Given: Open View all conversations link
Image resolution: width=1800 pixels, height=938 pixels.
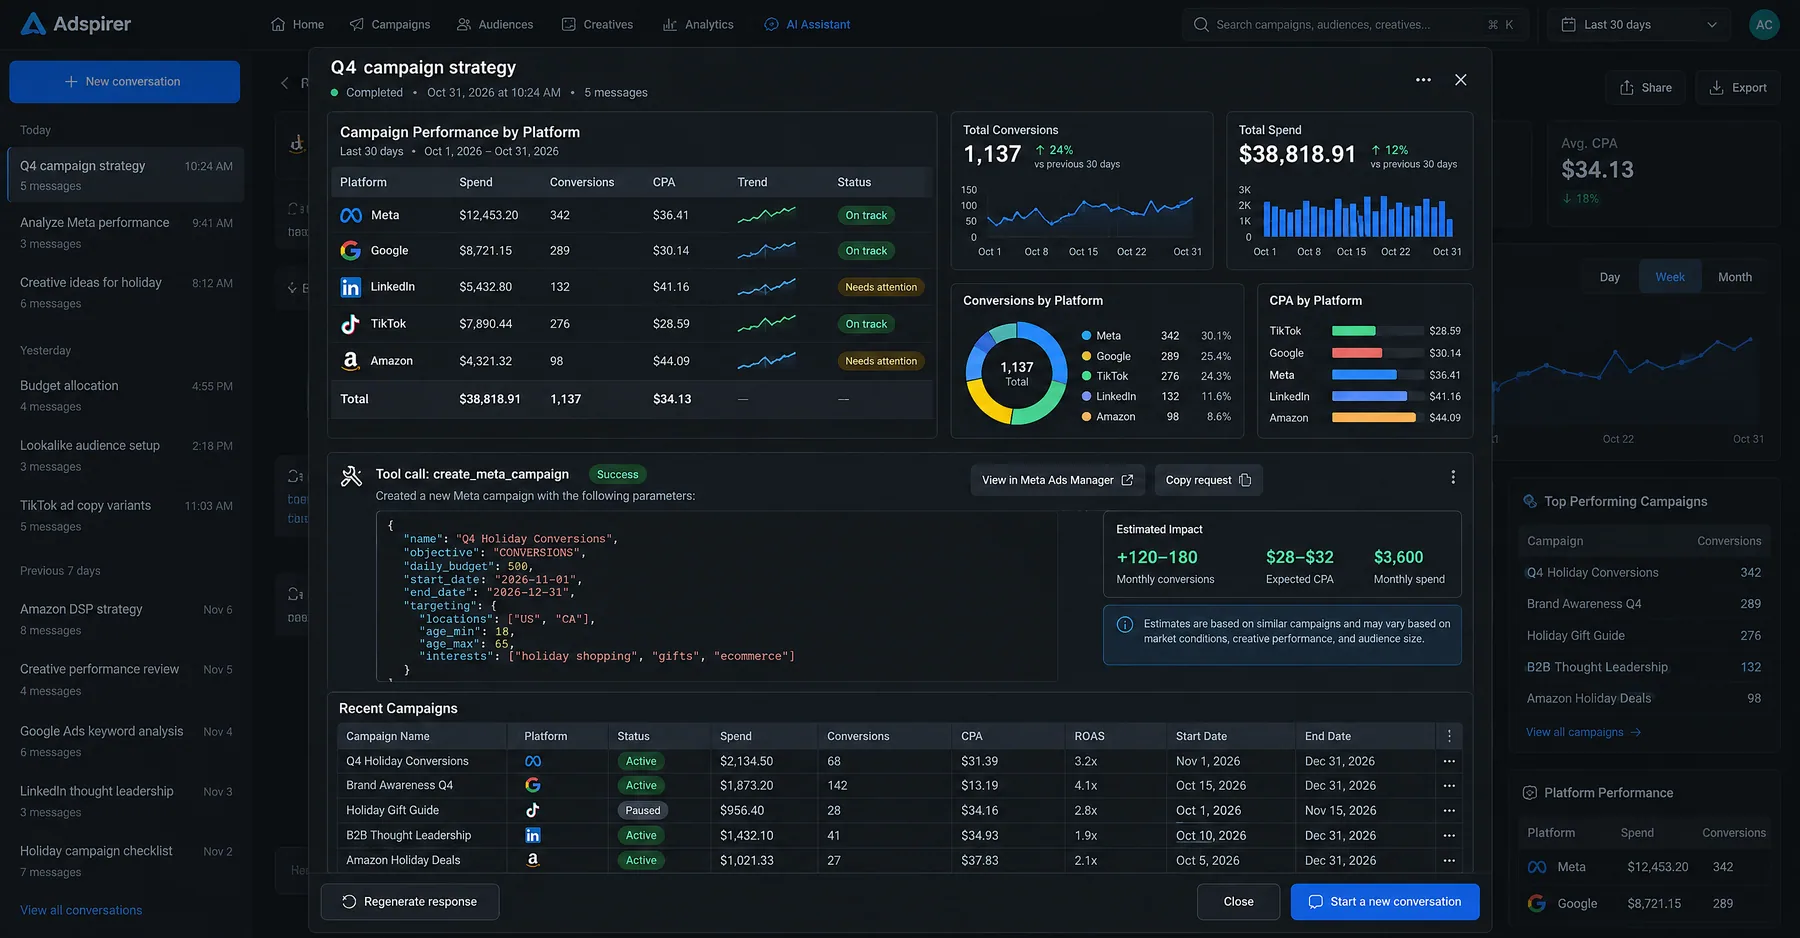Looking at the screenshot, I should [81, 910].
